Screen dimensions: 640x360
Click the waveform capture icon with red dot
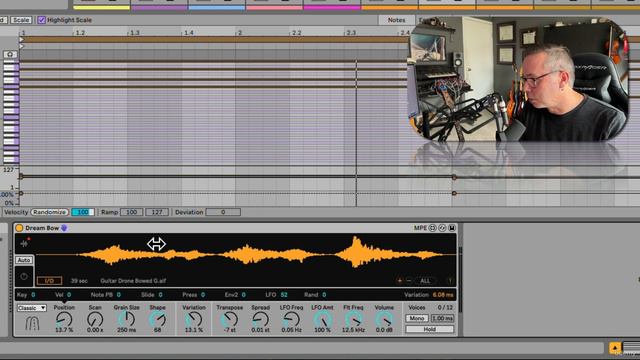[24, 243]
